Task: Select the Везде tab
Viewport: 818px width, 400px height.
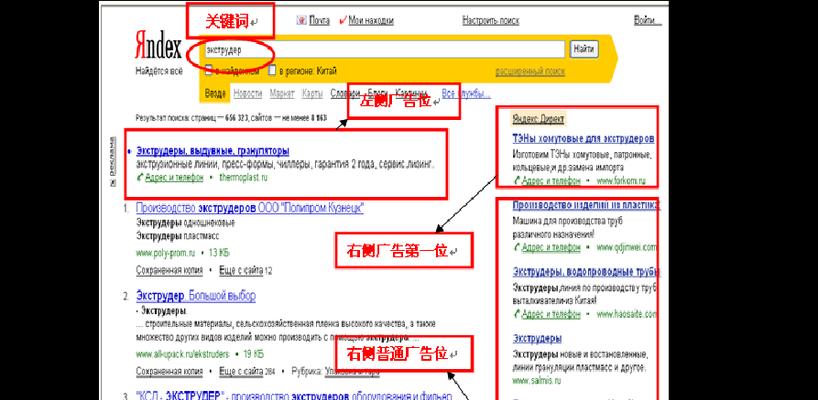Action: pos(215,94)
